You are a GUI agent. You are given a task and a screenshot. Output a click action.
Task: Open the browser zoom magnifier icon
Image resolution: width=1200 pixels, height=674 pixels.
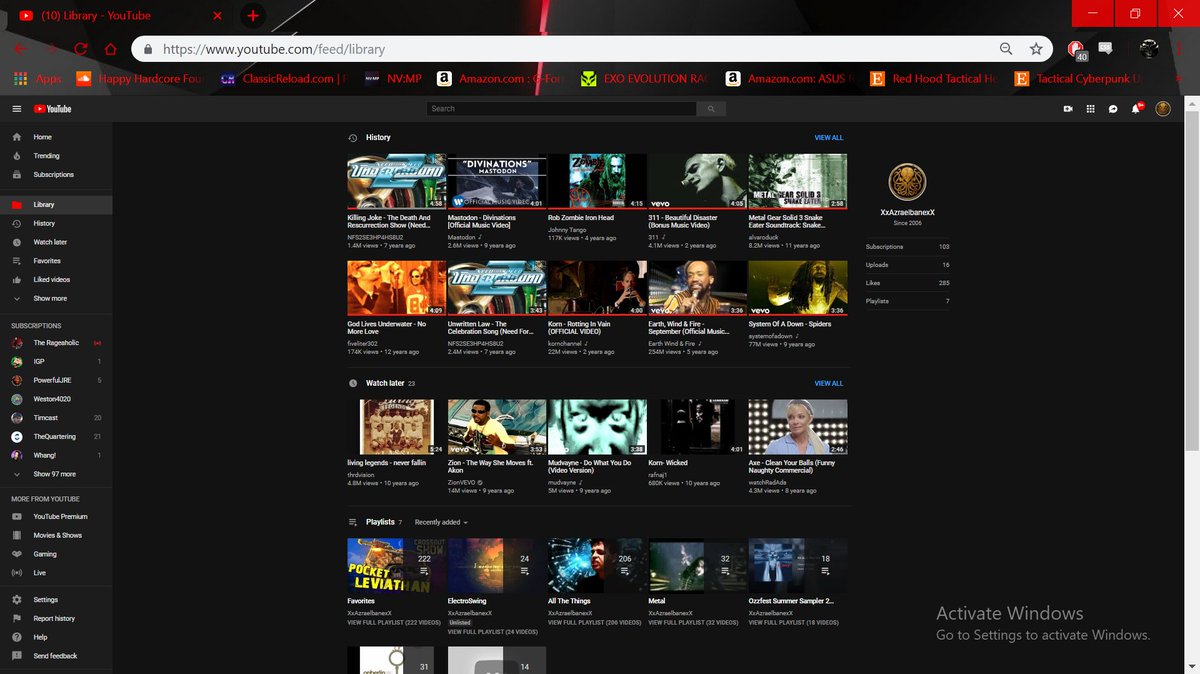pos(1006,49)
